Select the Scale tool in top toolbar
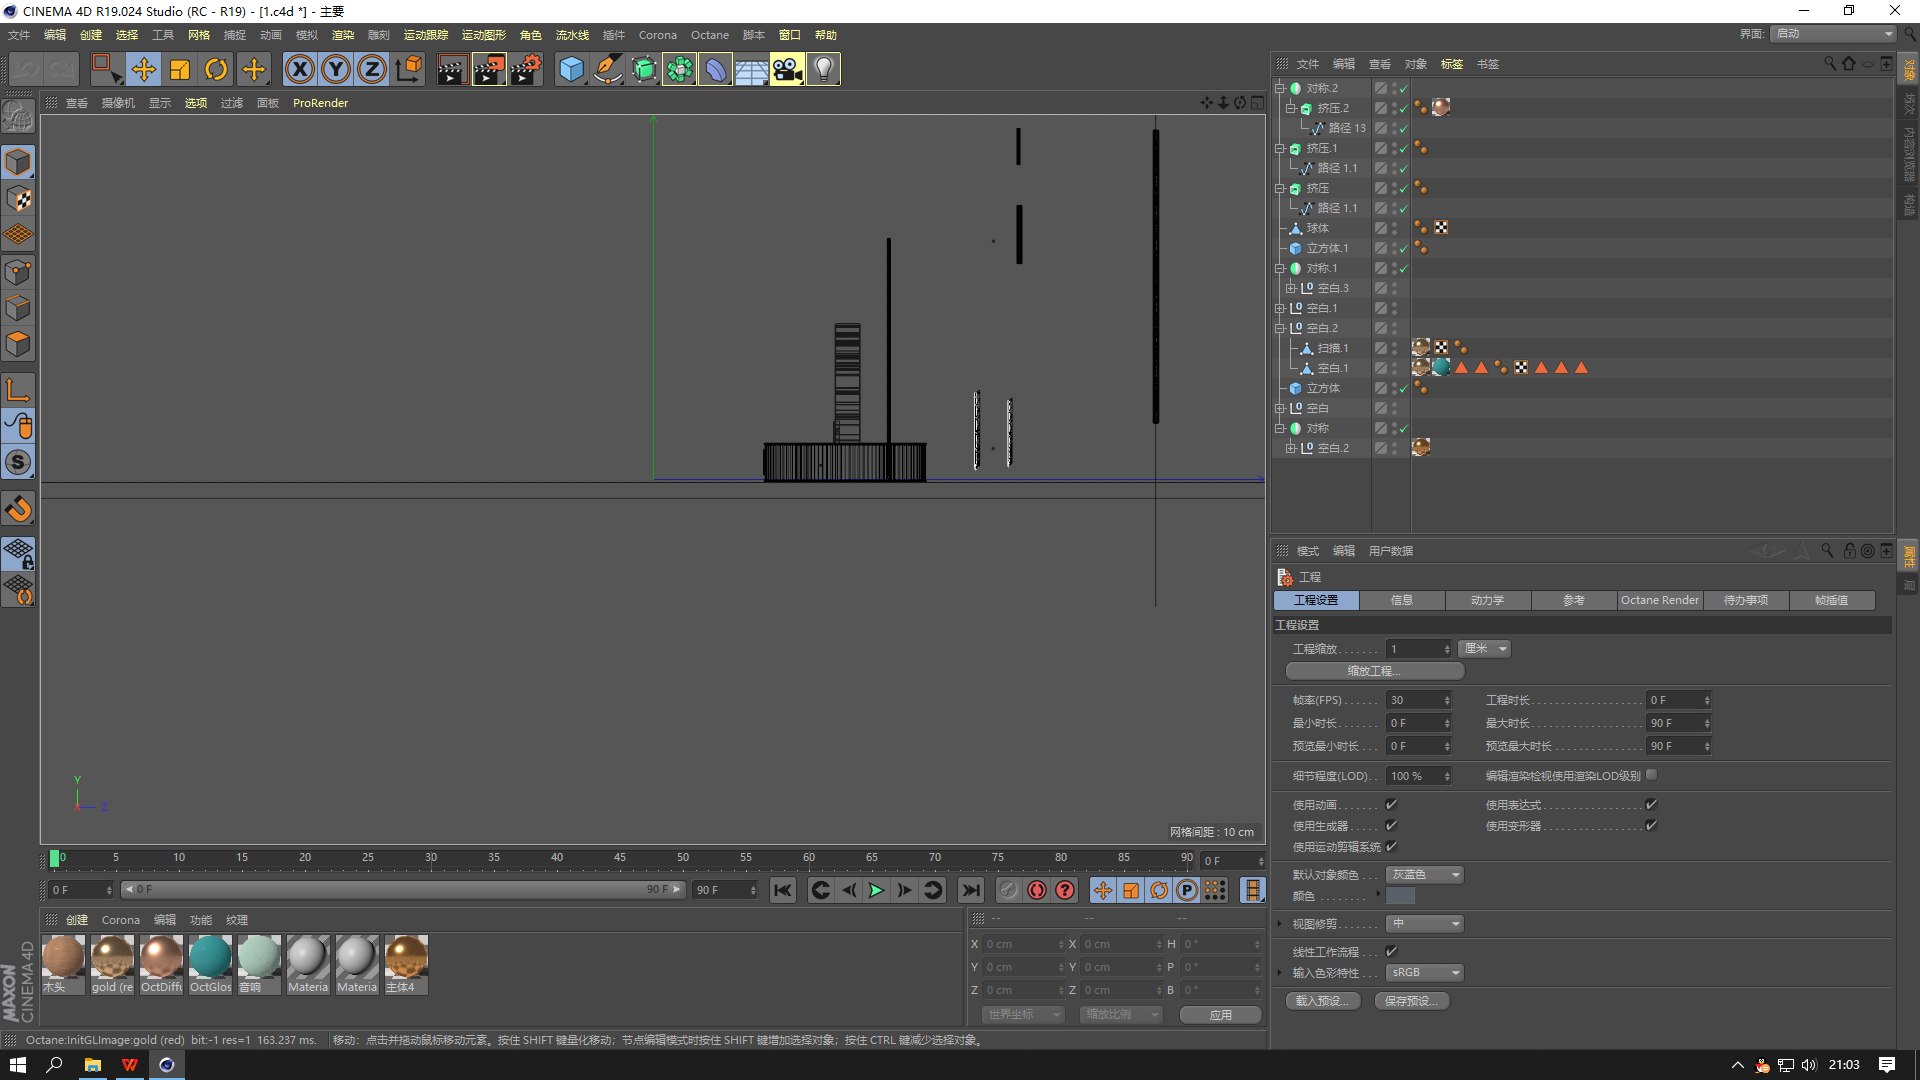 (180, 69)
